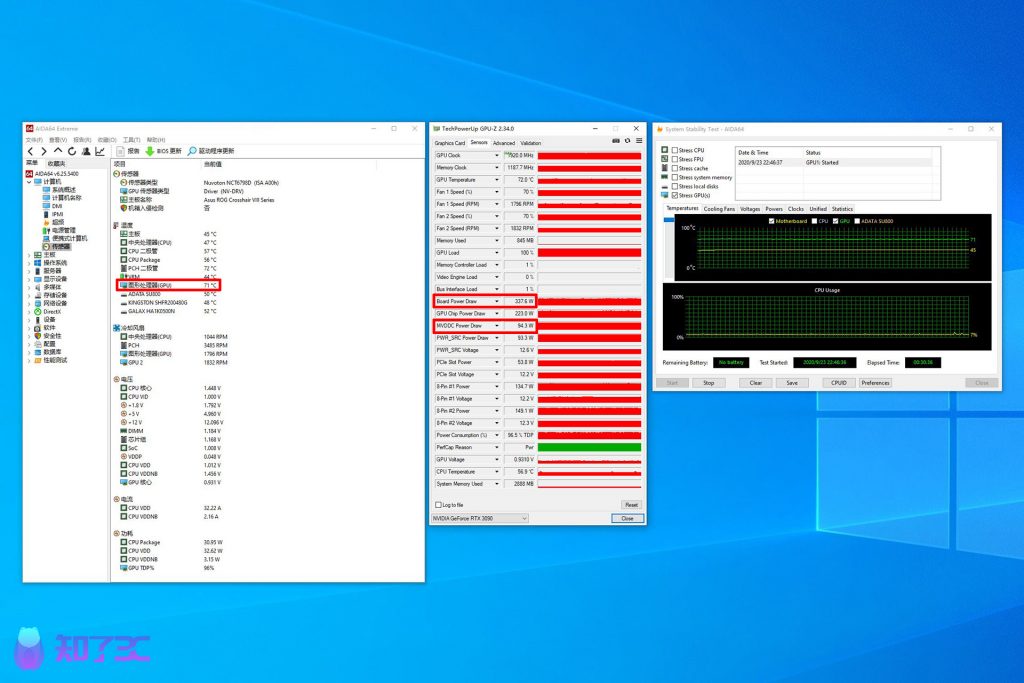The height and width of the screenshot is (683, 1024).
Task: Enable the Stress cache checkbox
Action: point(675,168)
